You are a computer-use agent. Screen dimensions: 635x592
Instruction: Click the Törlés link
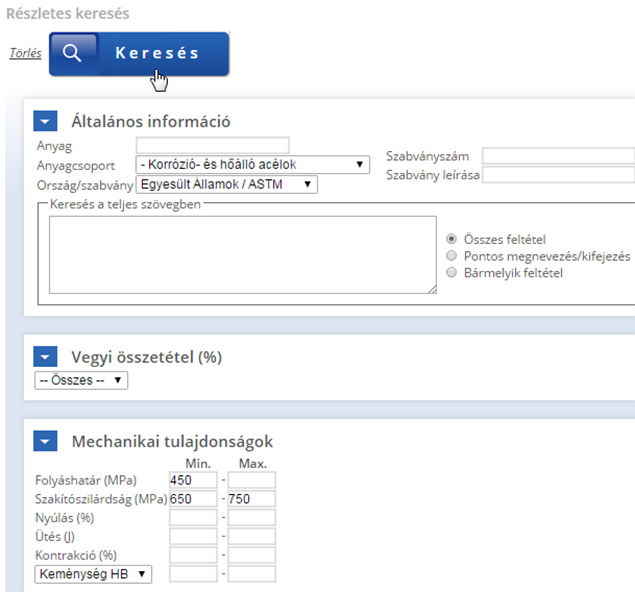coord(26,53)
